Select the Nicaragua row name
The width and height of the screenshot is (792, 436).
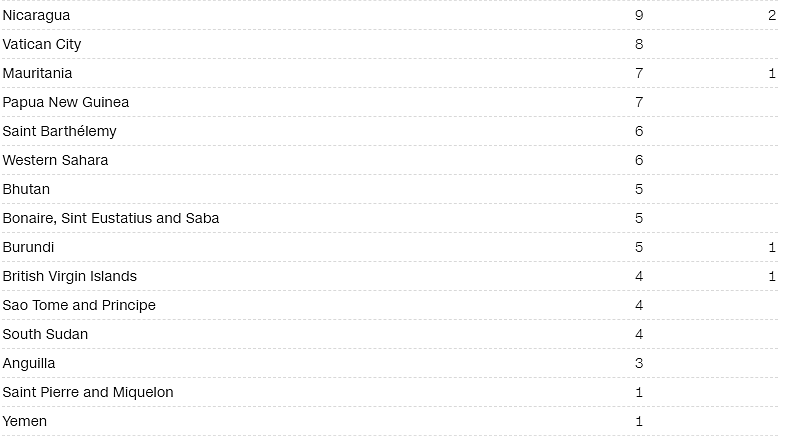36,15
